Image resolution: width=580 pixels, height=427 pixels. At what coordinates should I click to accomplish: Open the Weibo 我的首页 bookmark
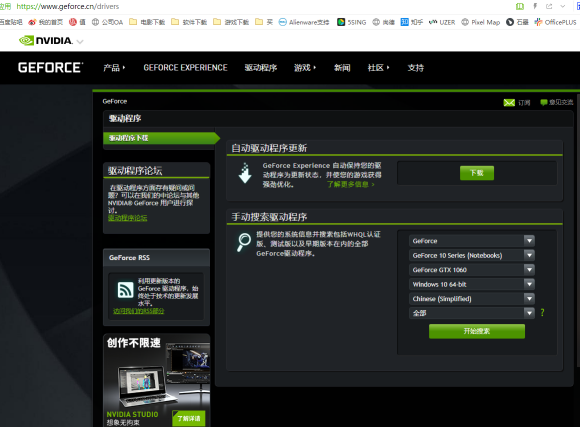45,22
